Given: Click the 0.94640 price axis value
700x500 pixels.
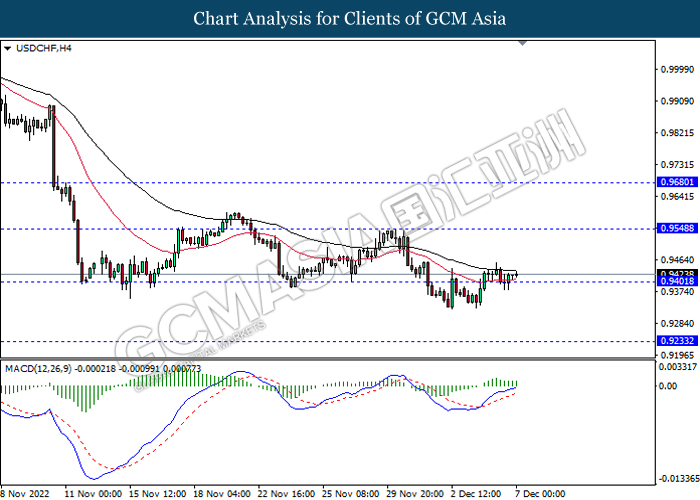Looking at the screenshot, I should pos(677,260).
